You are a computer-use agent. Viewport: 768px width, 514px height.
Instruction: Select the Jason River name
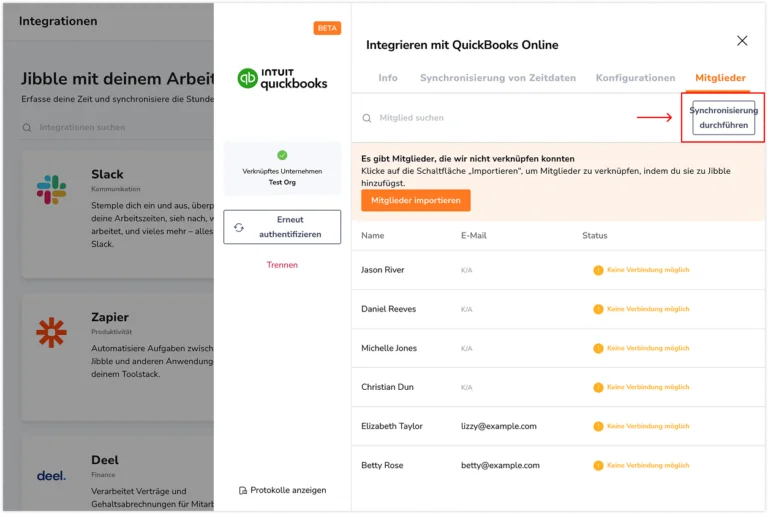coord(383,270)
